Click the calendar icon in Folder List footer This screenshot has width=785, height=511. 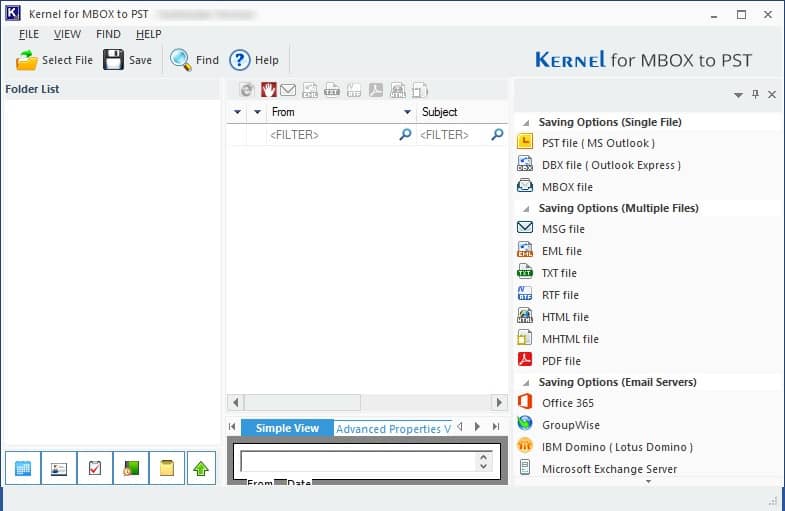23,468
